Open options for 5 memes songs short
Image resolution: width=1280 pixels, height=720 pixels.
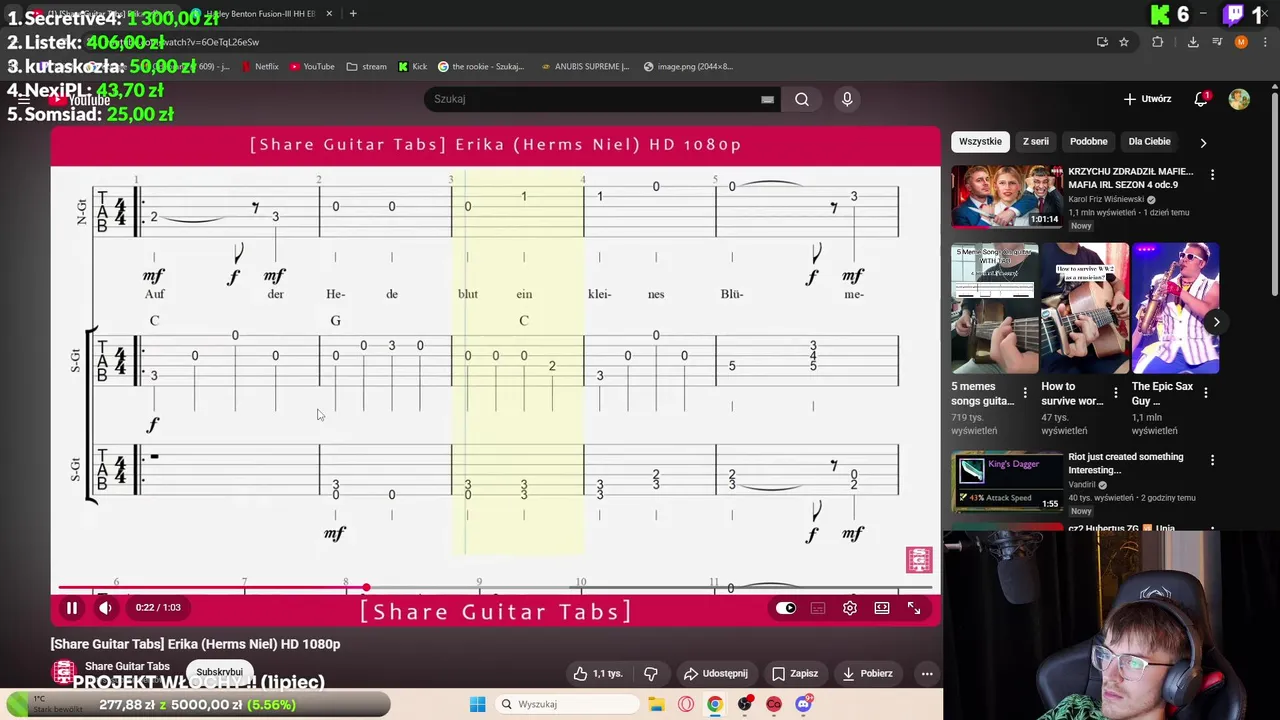point(1025,393)
